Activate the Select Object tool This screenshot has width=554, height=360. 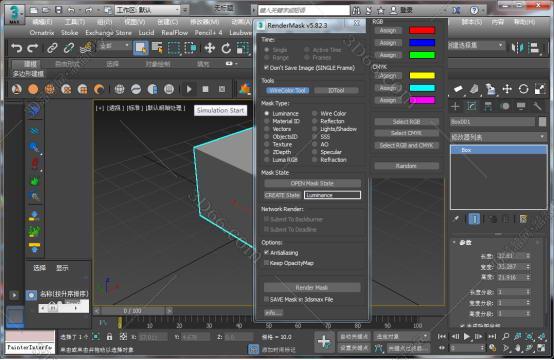(x=141, y=48)
